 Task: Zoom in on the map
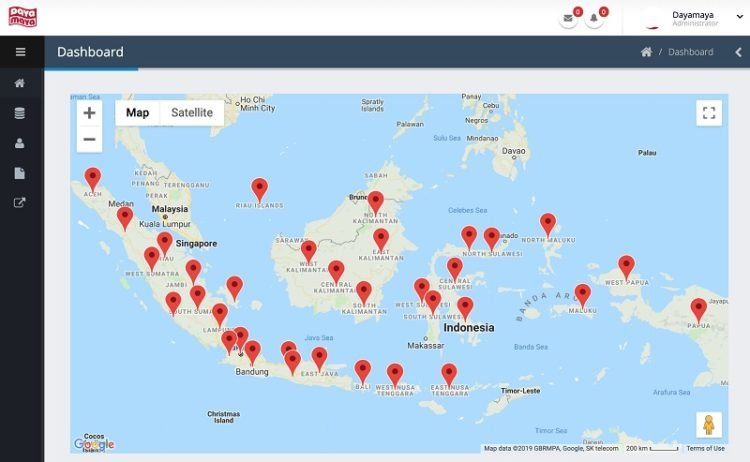89,113
